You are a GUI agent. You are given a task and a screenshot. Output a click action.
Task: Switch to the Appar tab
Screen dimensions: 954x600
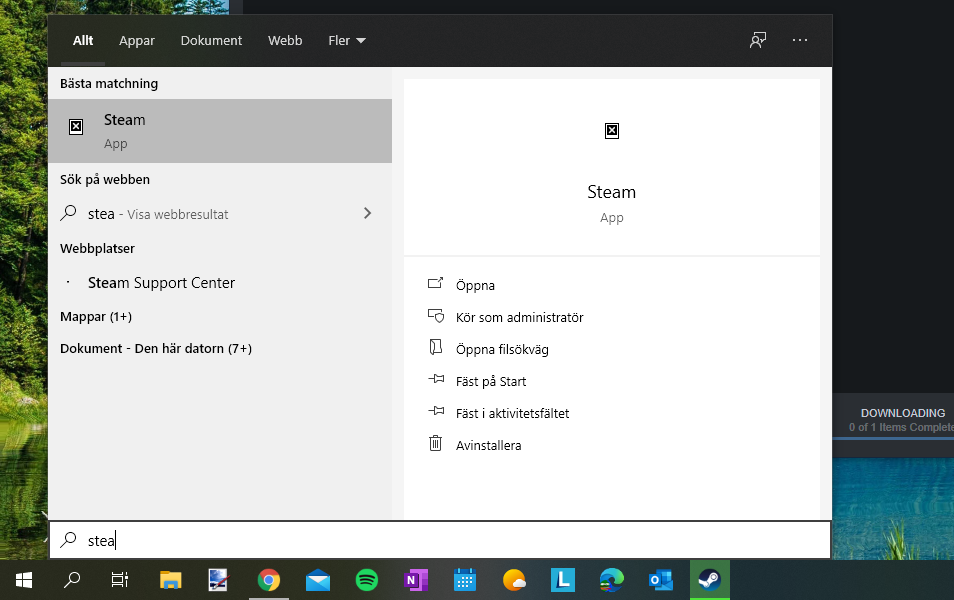[x=137, y=41]
